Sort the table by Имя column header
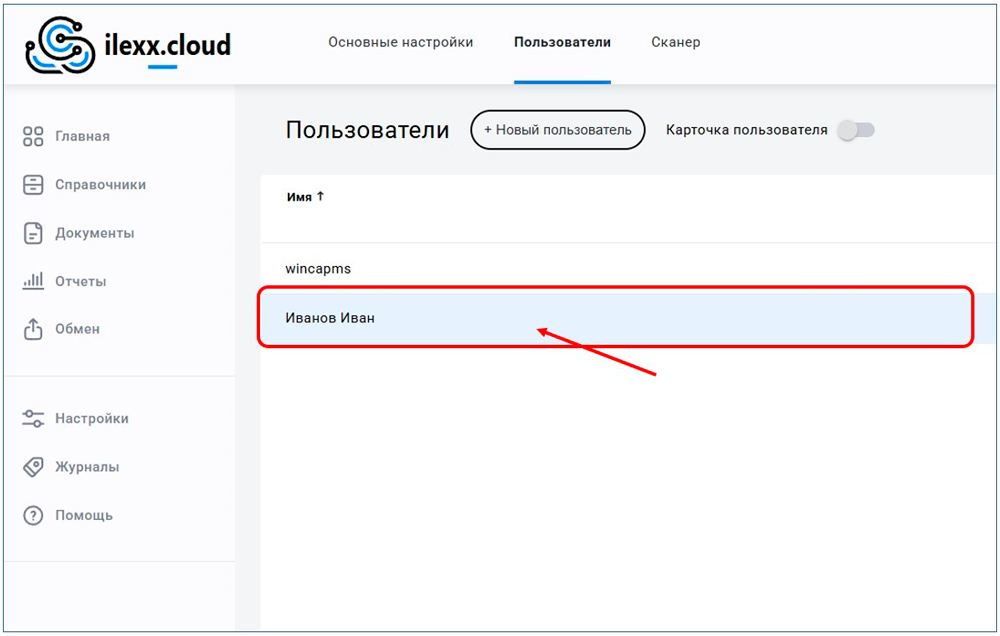 (299, 197)
